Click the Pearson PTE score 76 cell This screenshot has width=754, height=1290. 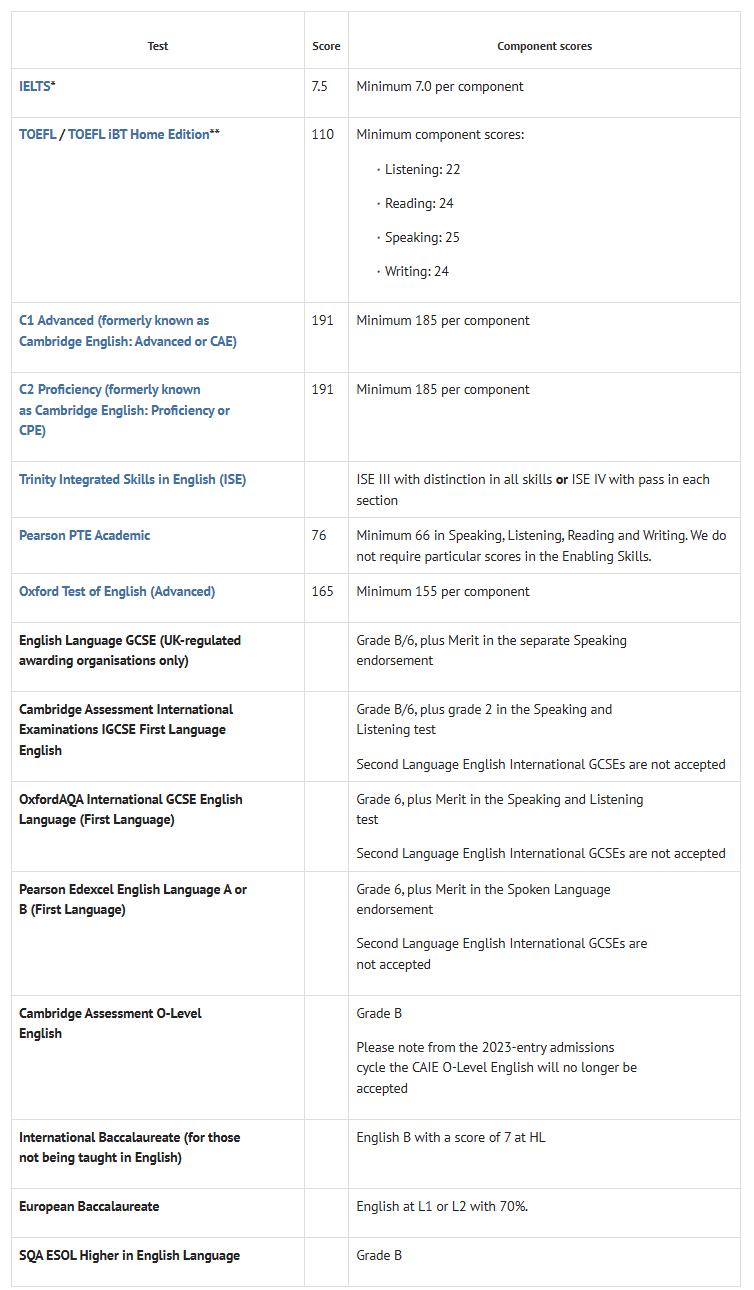click(319, 536)
